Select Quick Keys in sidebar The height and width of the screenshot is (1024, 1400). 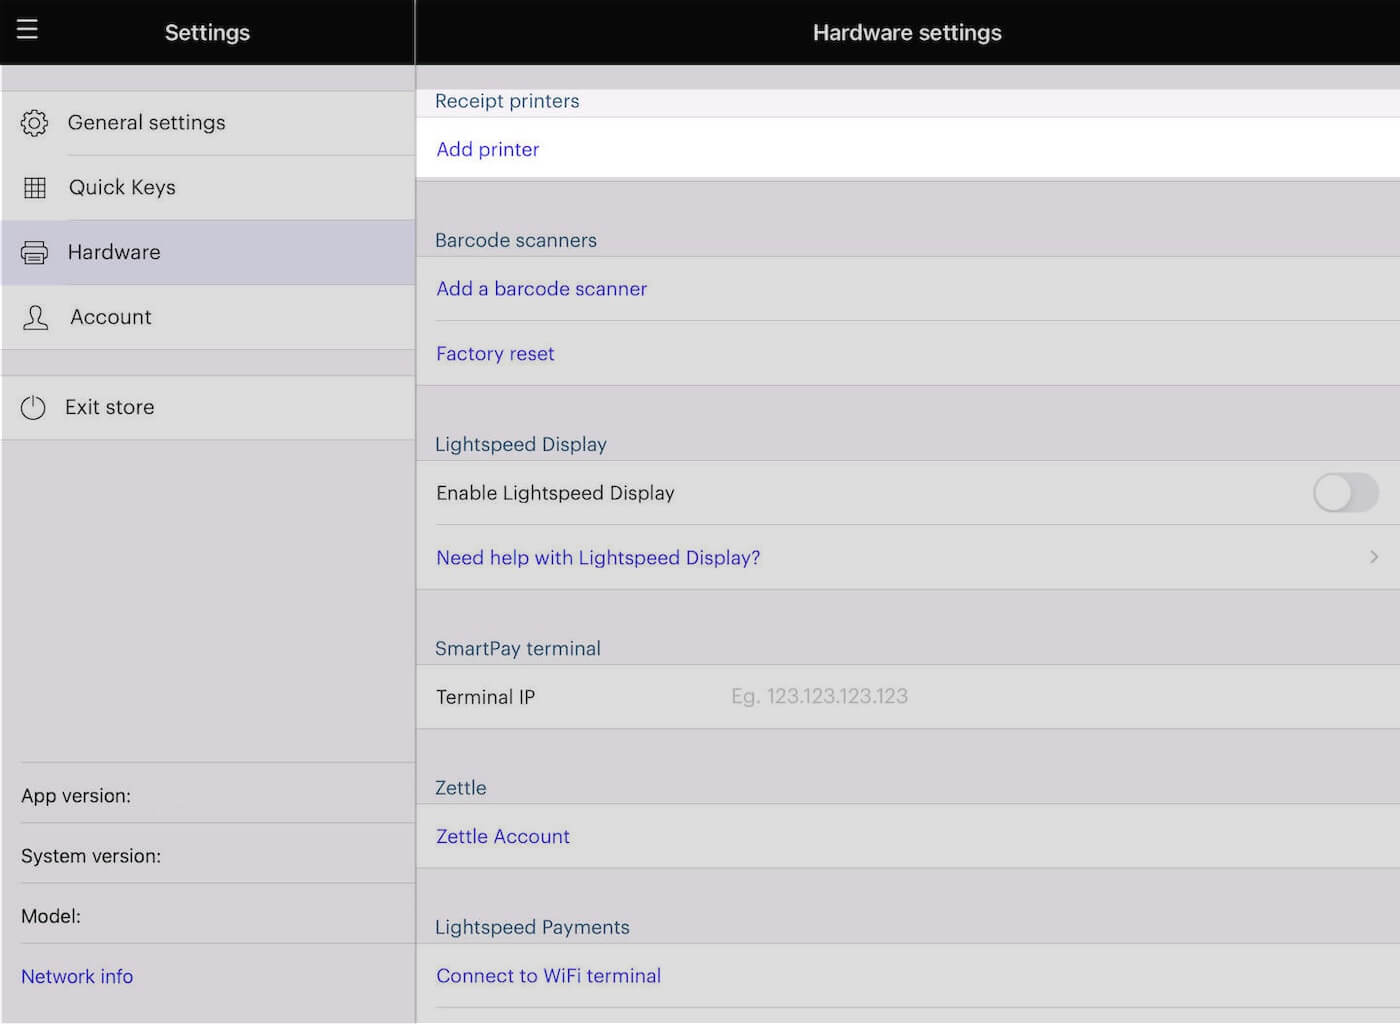208,188
